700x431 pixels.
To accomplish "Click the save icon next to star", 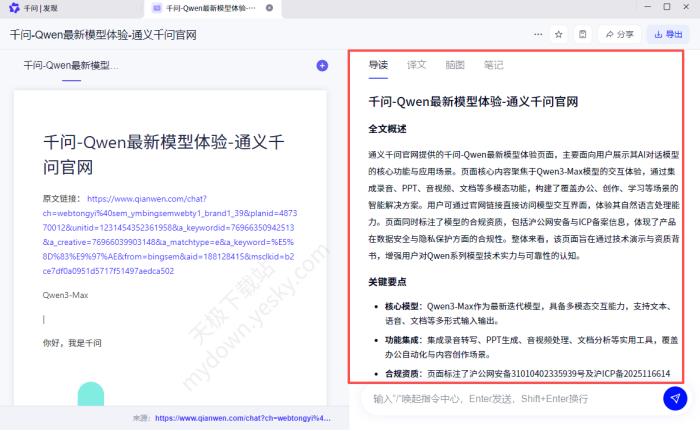I will click(x=583, y=34).
